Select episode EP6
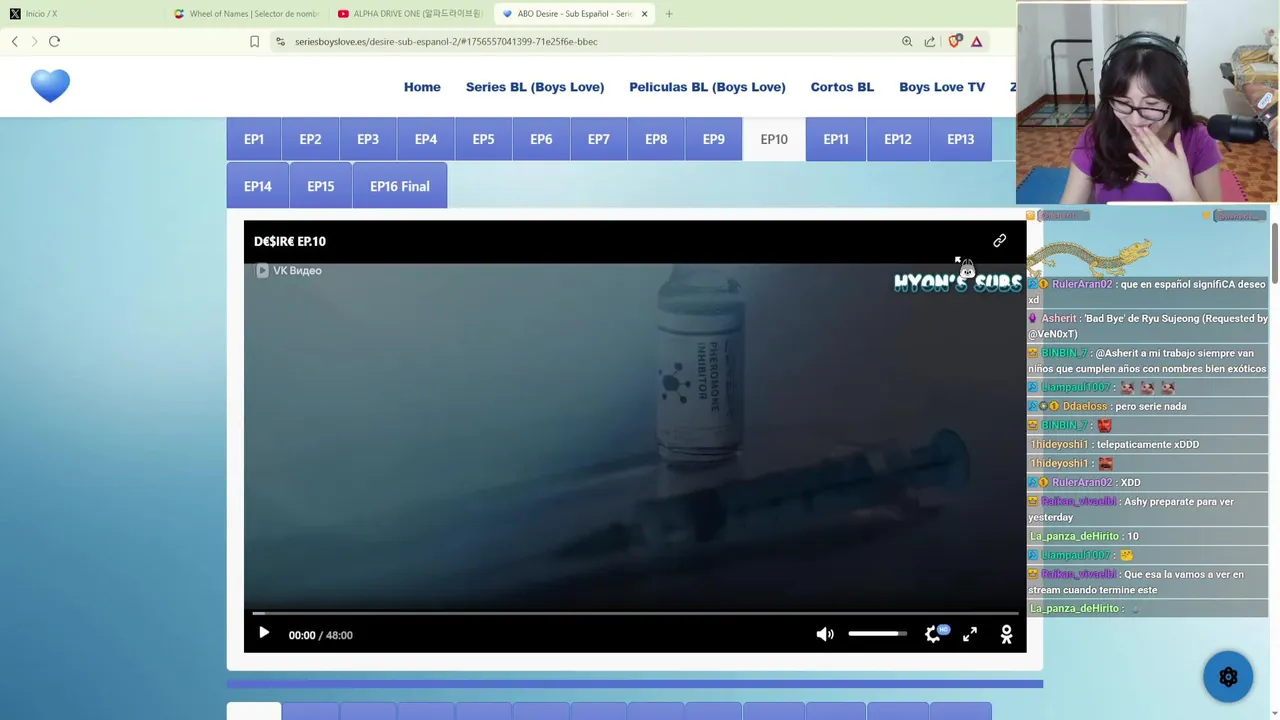1280x720 pixels. 541,139
